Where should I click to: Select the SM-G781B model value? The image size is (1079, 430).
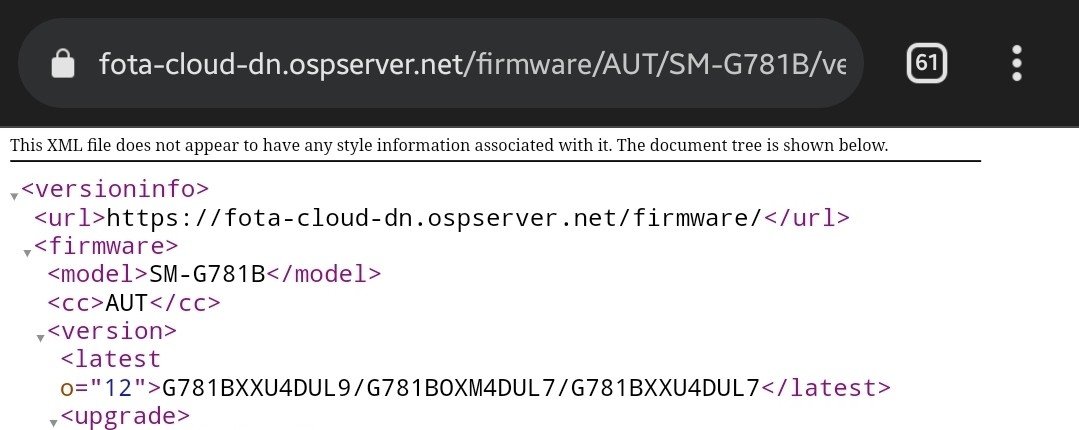coord(207,275)
